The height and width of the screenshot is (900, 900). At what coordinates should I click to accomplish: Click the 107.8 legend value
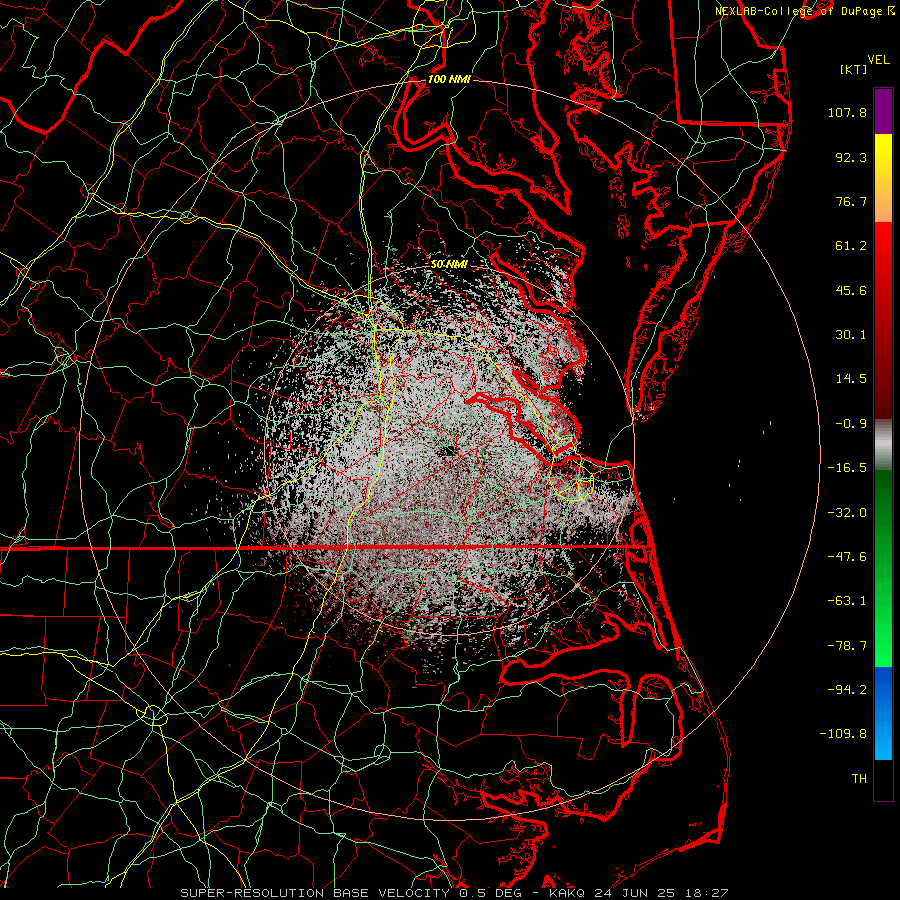(x=847, y=112)
